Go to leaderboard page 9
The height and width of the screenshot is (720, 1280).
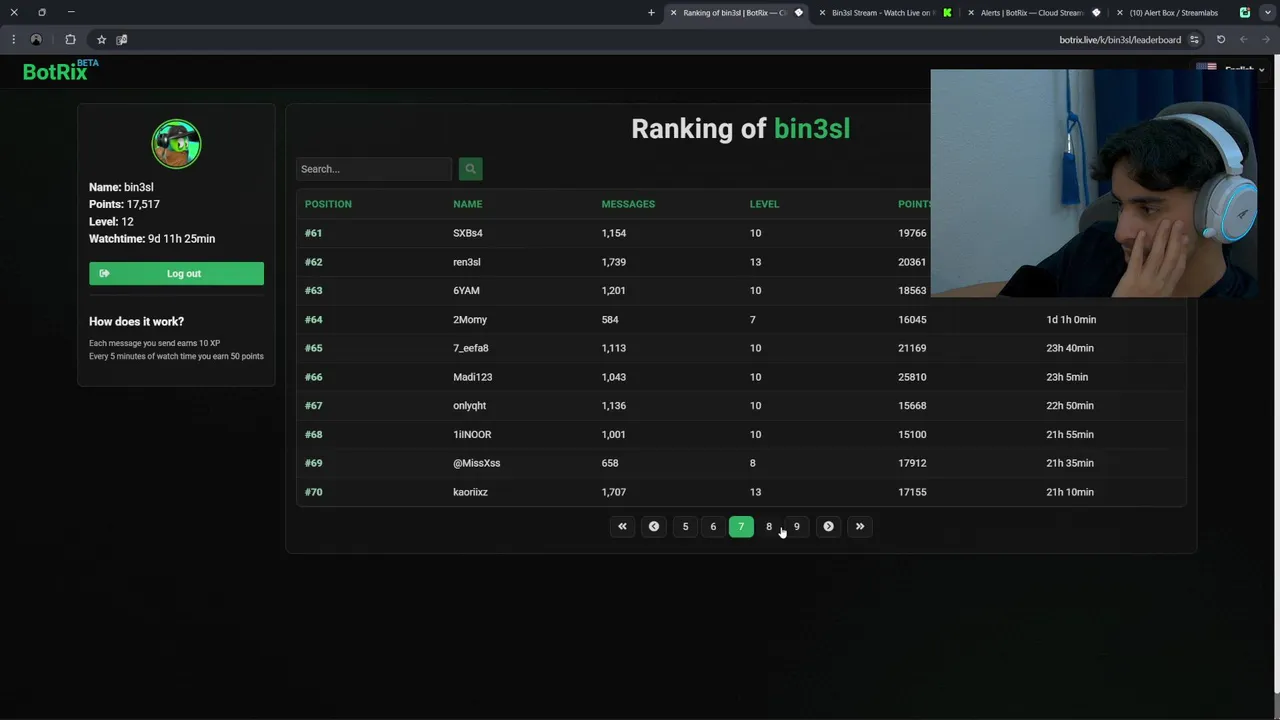(797, 526)
